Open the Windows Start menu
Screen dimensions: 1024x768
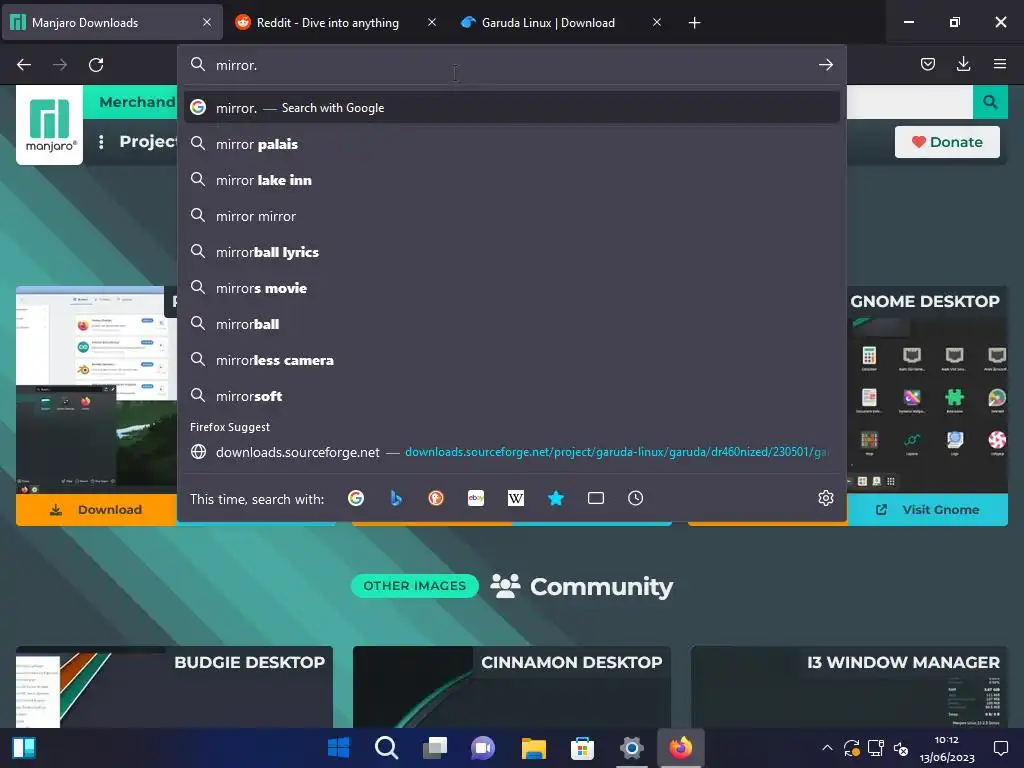[x=338, y=748]
